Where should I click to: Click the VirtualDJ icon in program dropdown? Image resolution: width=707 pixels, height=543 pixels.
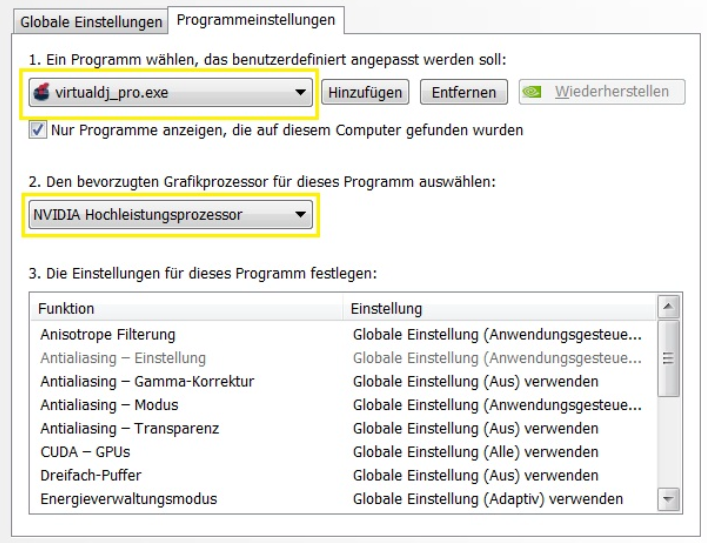coord(42,93)
